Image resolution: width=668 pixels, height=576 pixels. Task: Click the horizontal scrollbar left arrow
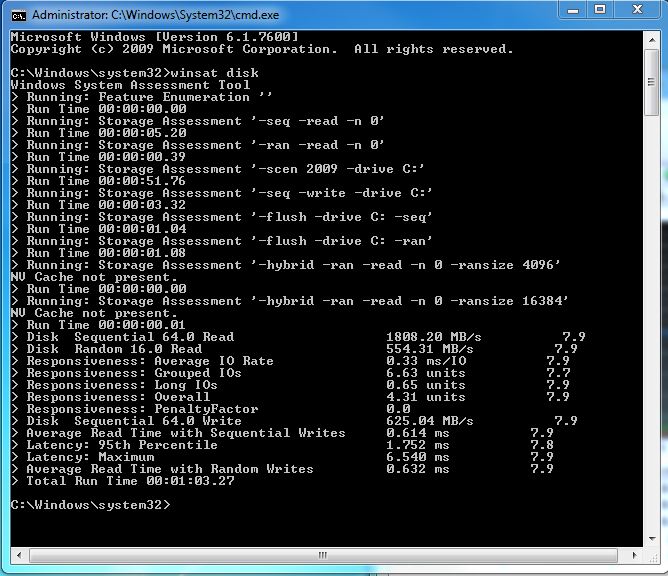(x=19, y=555)
